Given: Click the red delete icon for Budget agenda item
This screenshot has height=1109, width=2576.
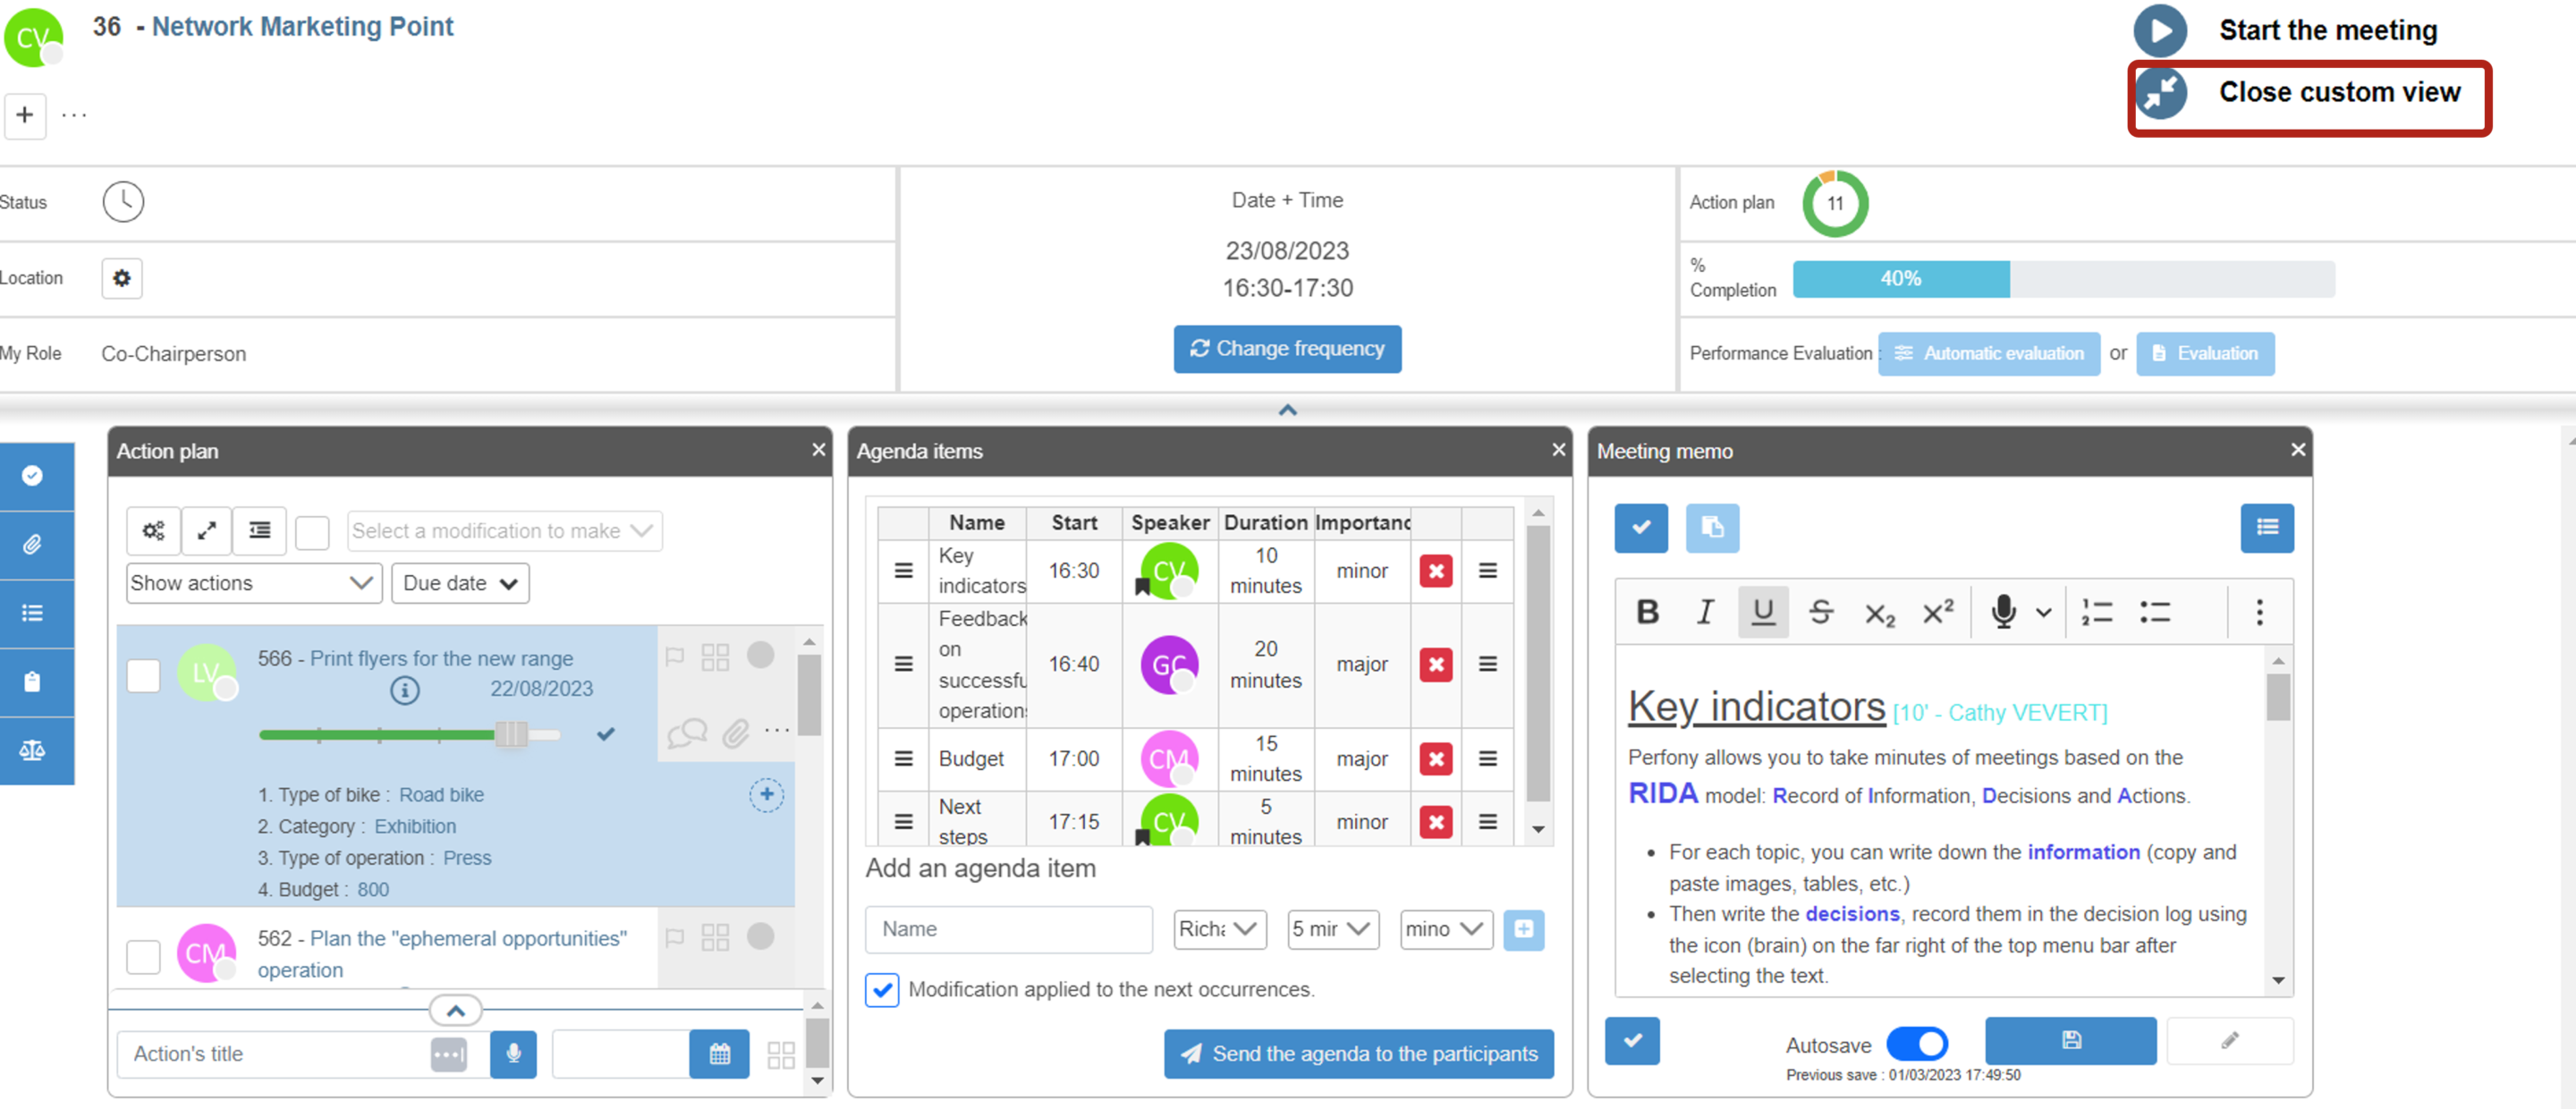Looking at the screenshot, I should coord(1436,758).
